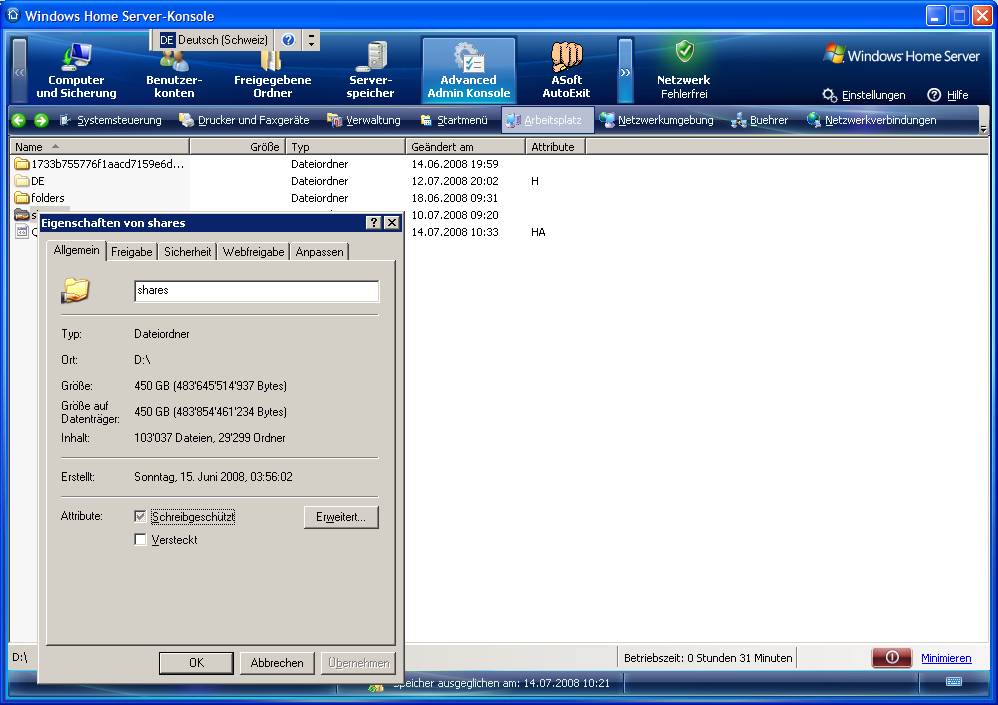The image size is (998, 705).
Task: Open Hilfe in the console header
Action: (948, 95)
